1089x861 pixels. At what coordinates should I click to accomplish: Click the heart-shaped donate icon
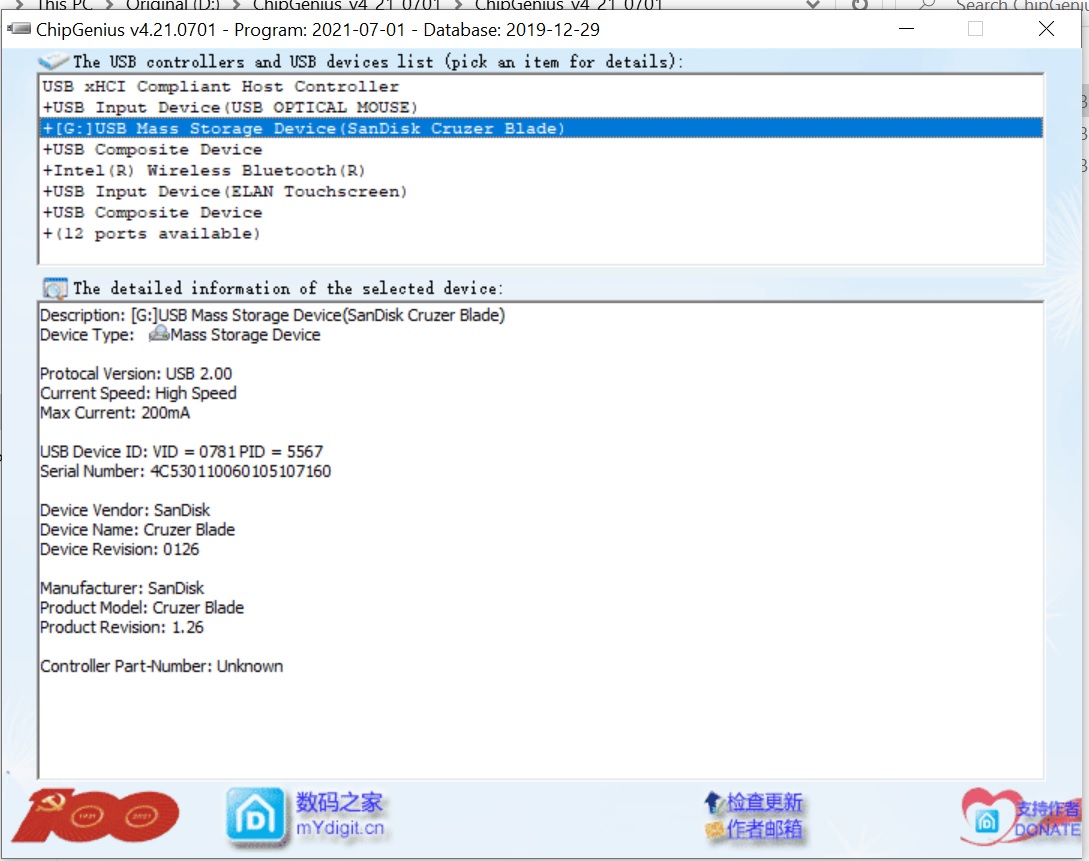pos(988,817)
